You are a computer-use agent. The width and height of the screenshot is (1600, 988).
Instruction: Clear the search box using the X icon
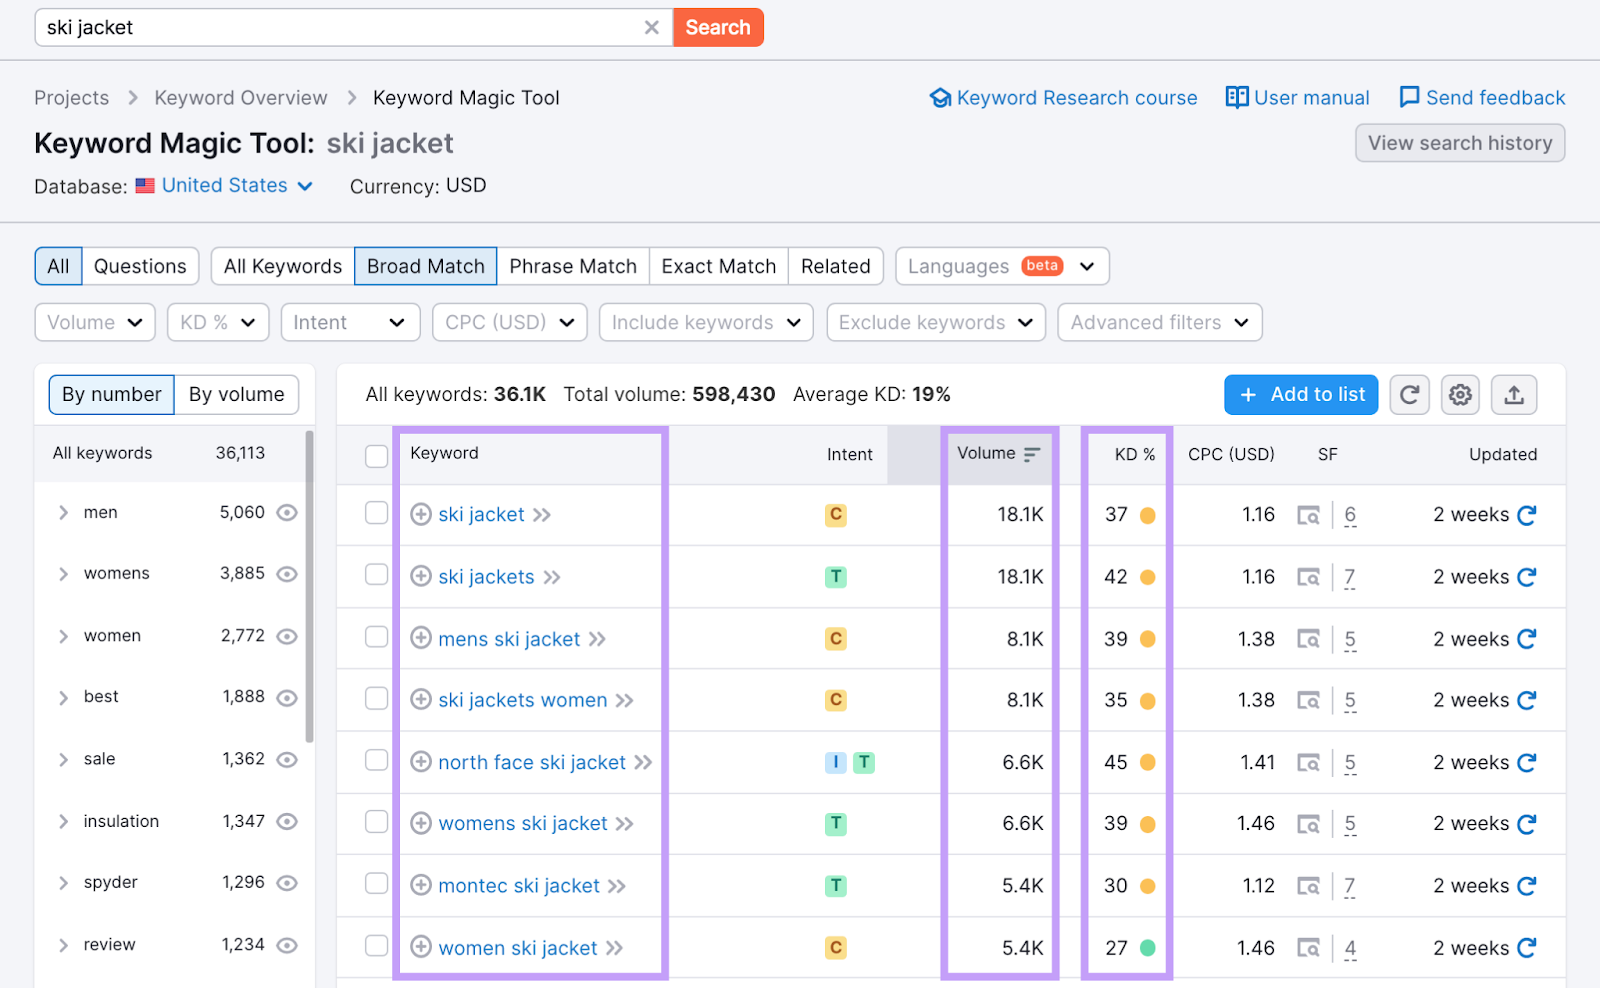(652, 27)
